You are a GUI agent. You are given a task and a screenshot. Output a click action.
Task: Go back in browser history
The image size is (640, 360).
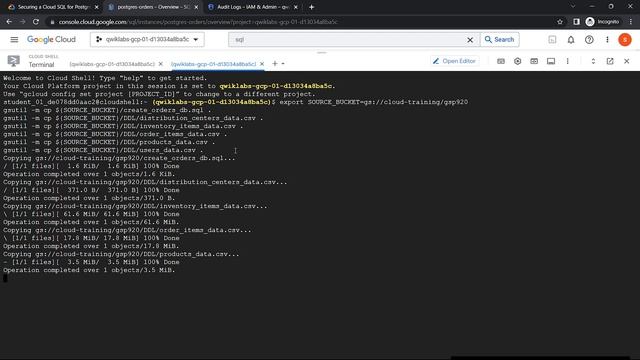(x=9, y=22)
